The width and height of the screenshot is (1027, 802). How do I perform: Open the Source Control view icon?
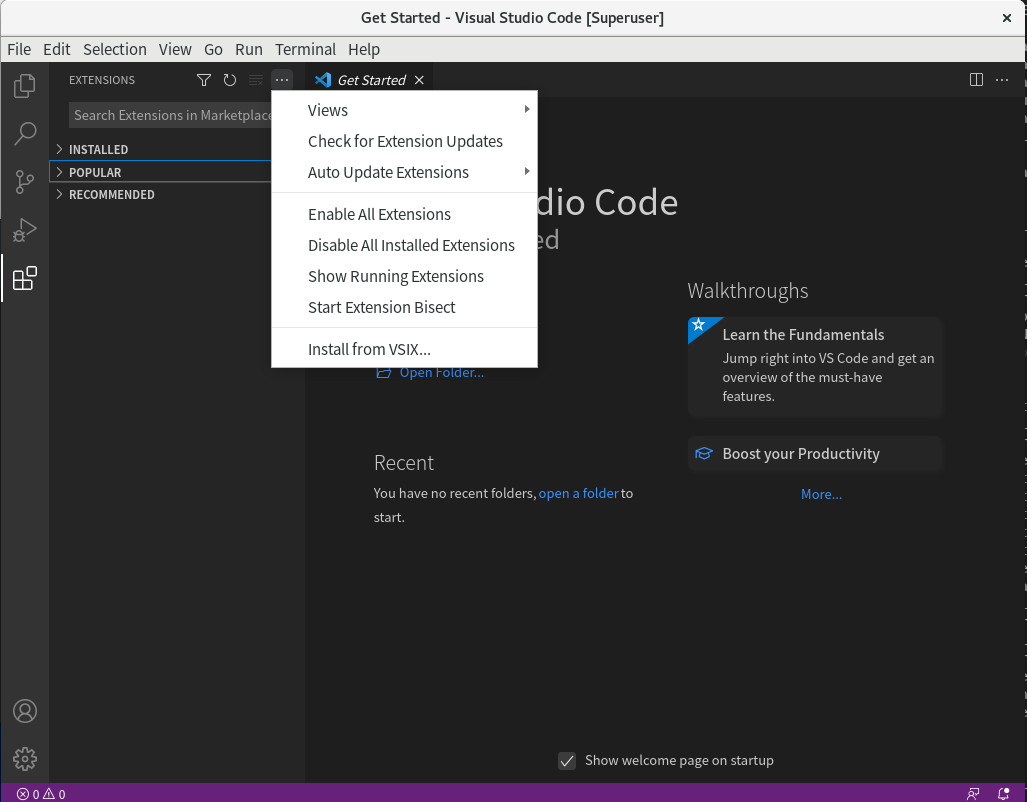(x=25, y=181)
